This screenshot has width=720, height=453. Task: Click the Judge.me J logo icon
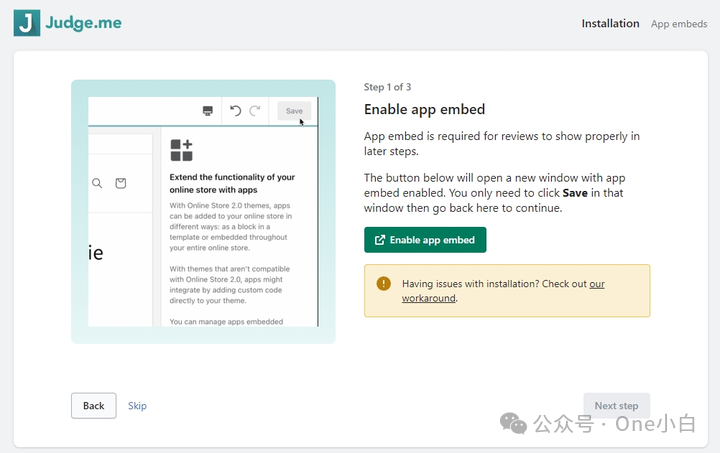click(x=27, y=23)
